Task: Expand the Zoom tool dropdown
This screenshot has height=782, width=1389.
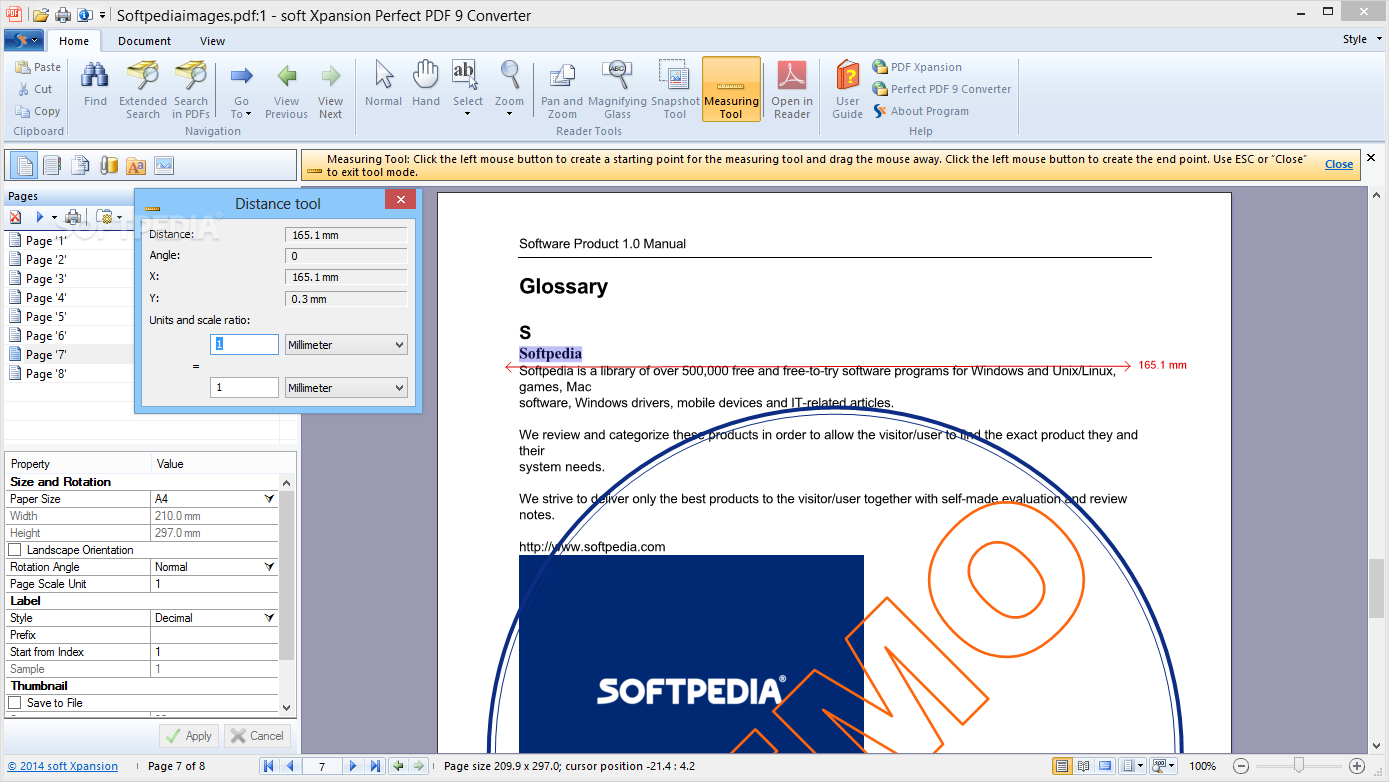Action: [509, 113]
